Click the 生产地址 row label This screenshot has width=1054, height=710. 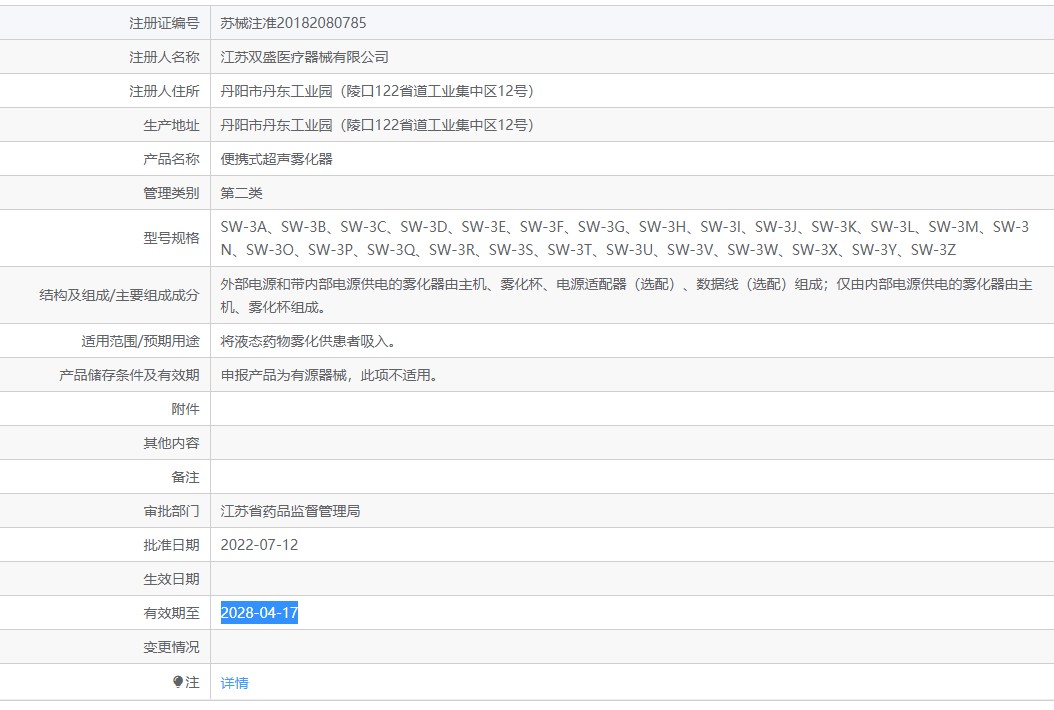pos(171,125)
